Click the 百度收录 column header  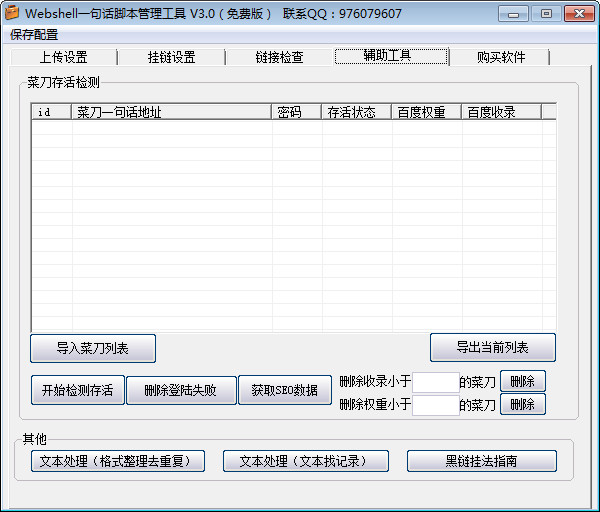(x=501, y=112)
